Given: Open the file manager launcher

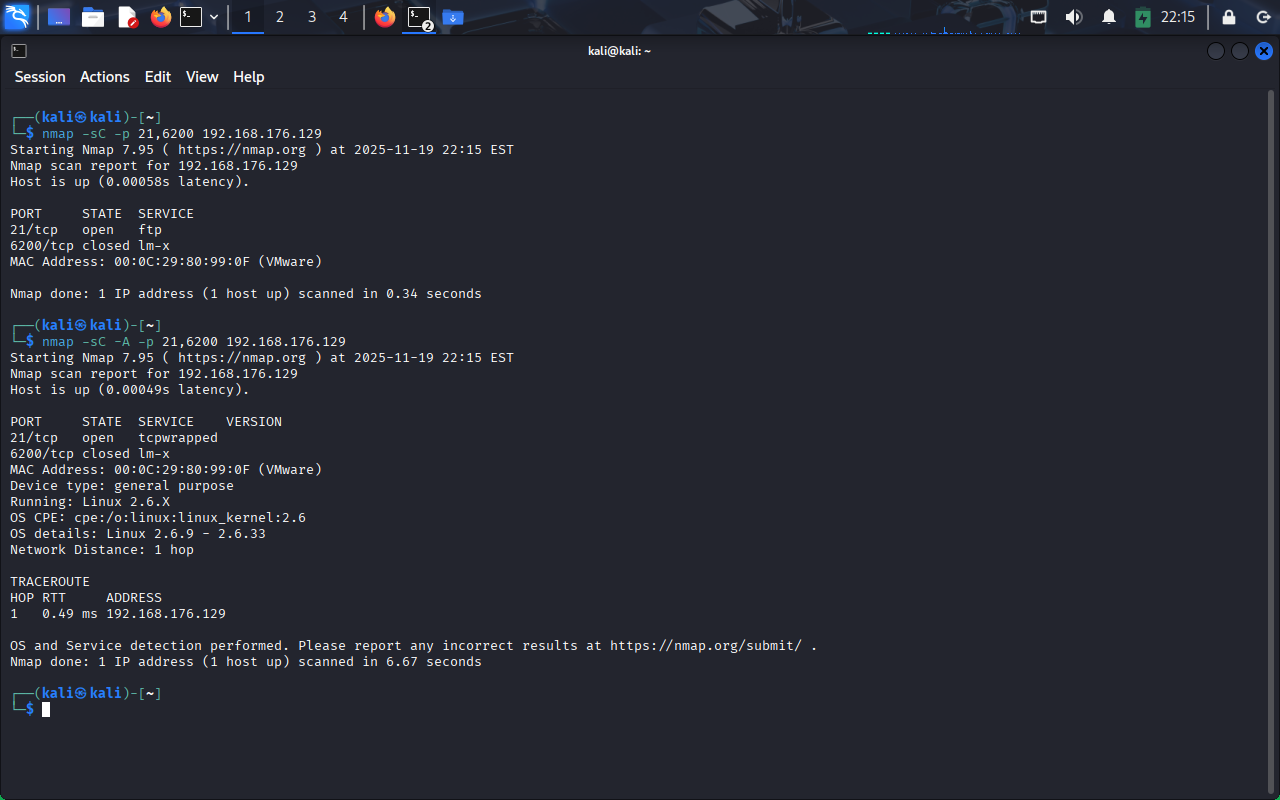Looking at the screenshot, I should pyautogui.click(x=93, y=17).
